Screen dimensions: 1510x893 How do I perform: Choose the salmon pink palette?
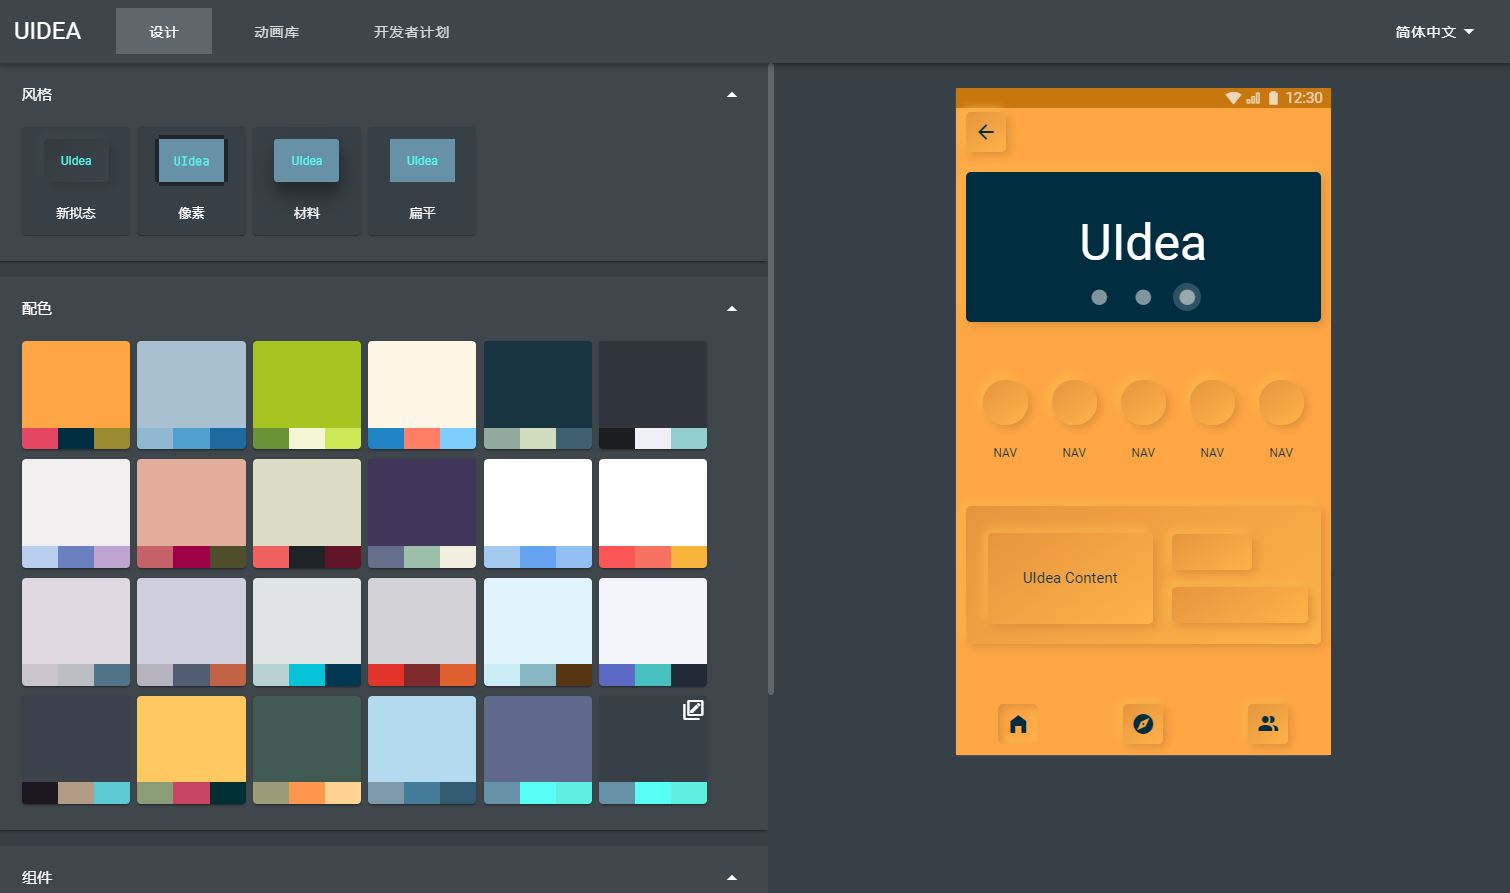[191, 513]
